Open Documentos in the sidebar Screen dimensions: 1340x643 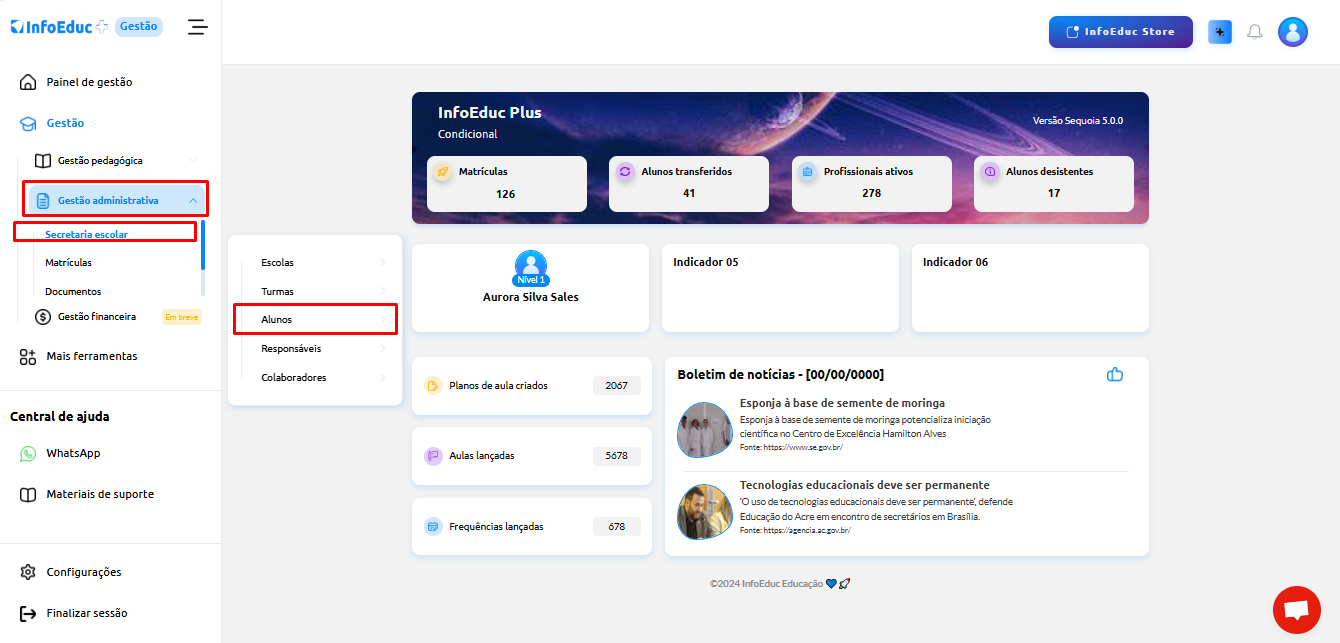73,292
